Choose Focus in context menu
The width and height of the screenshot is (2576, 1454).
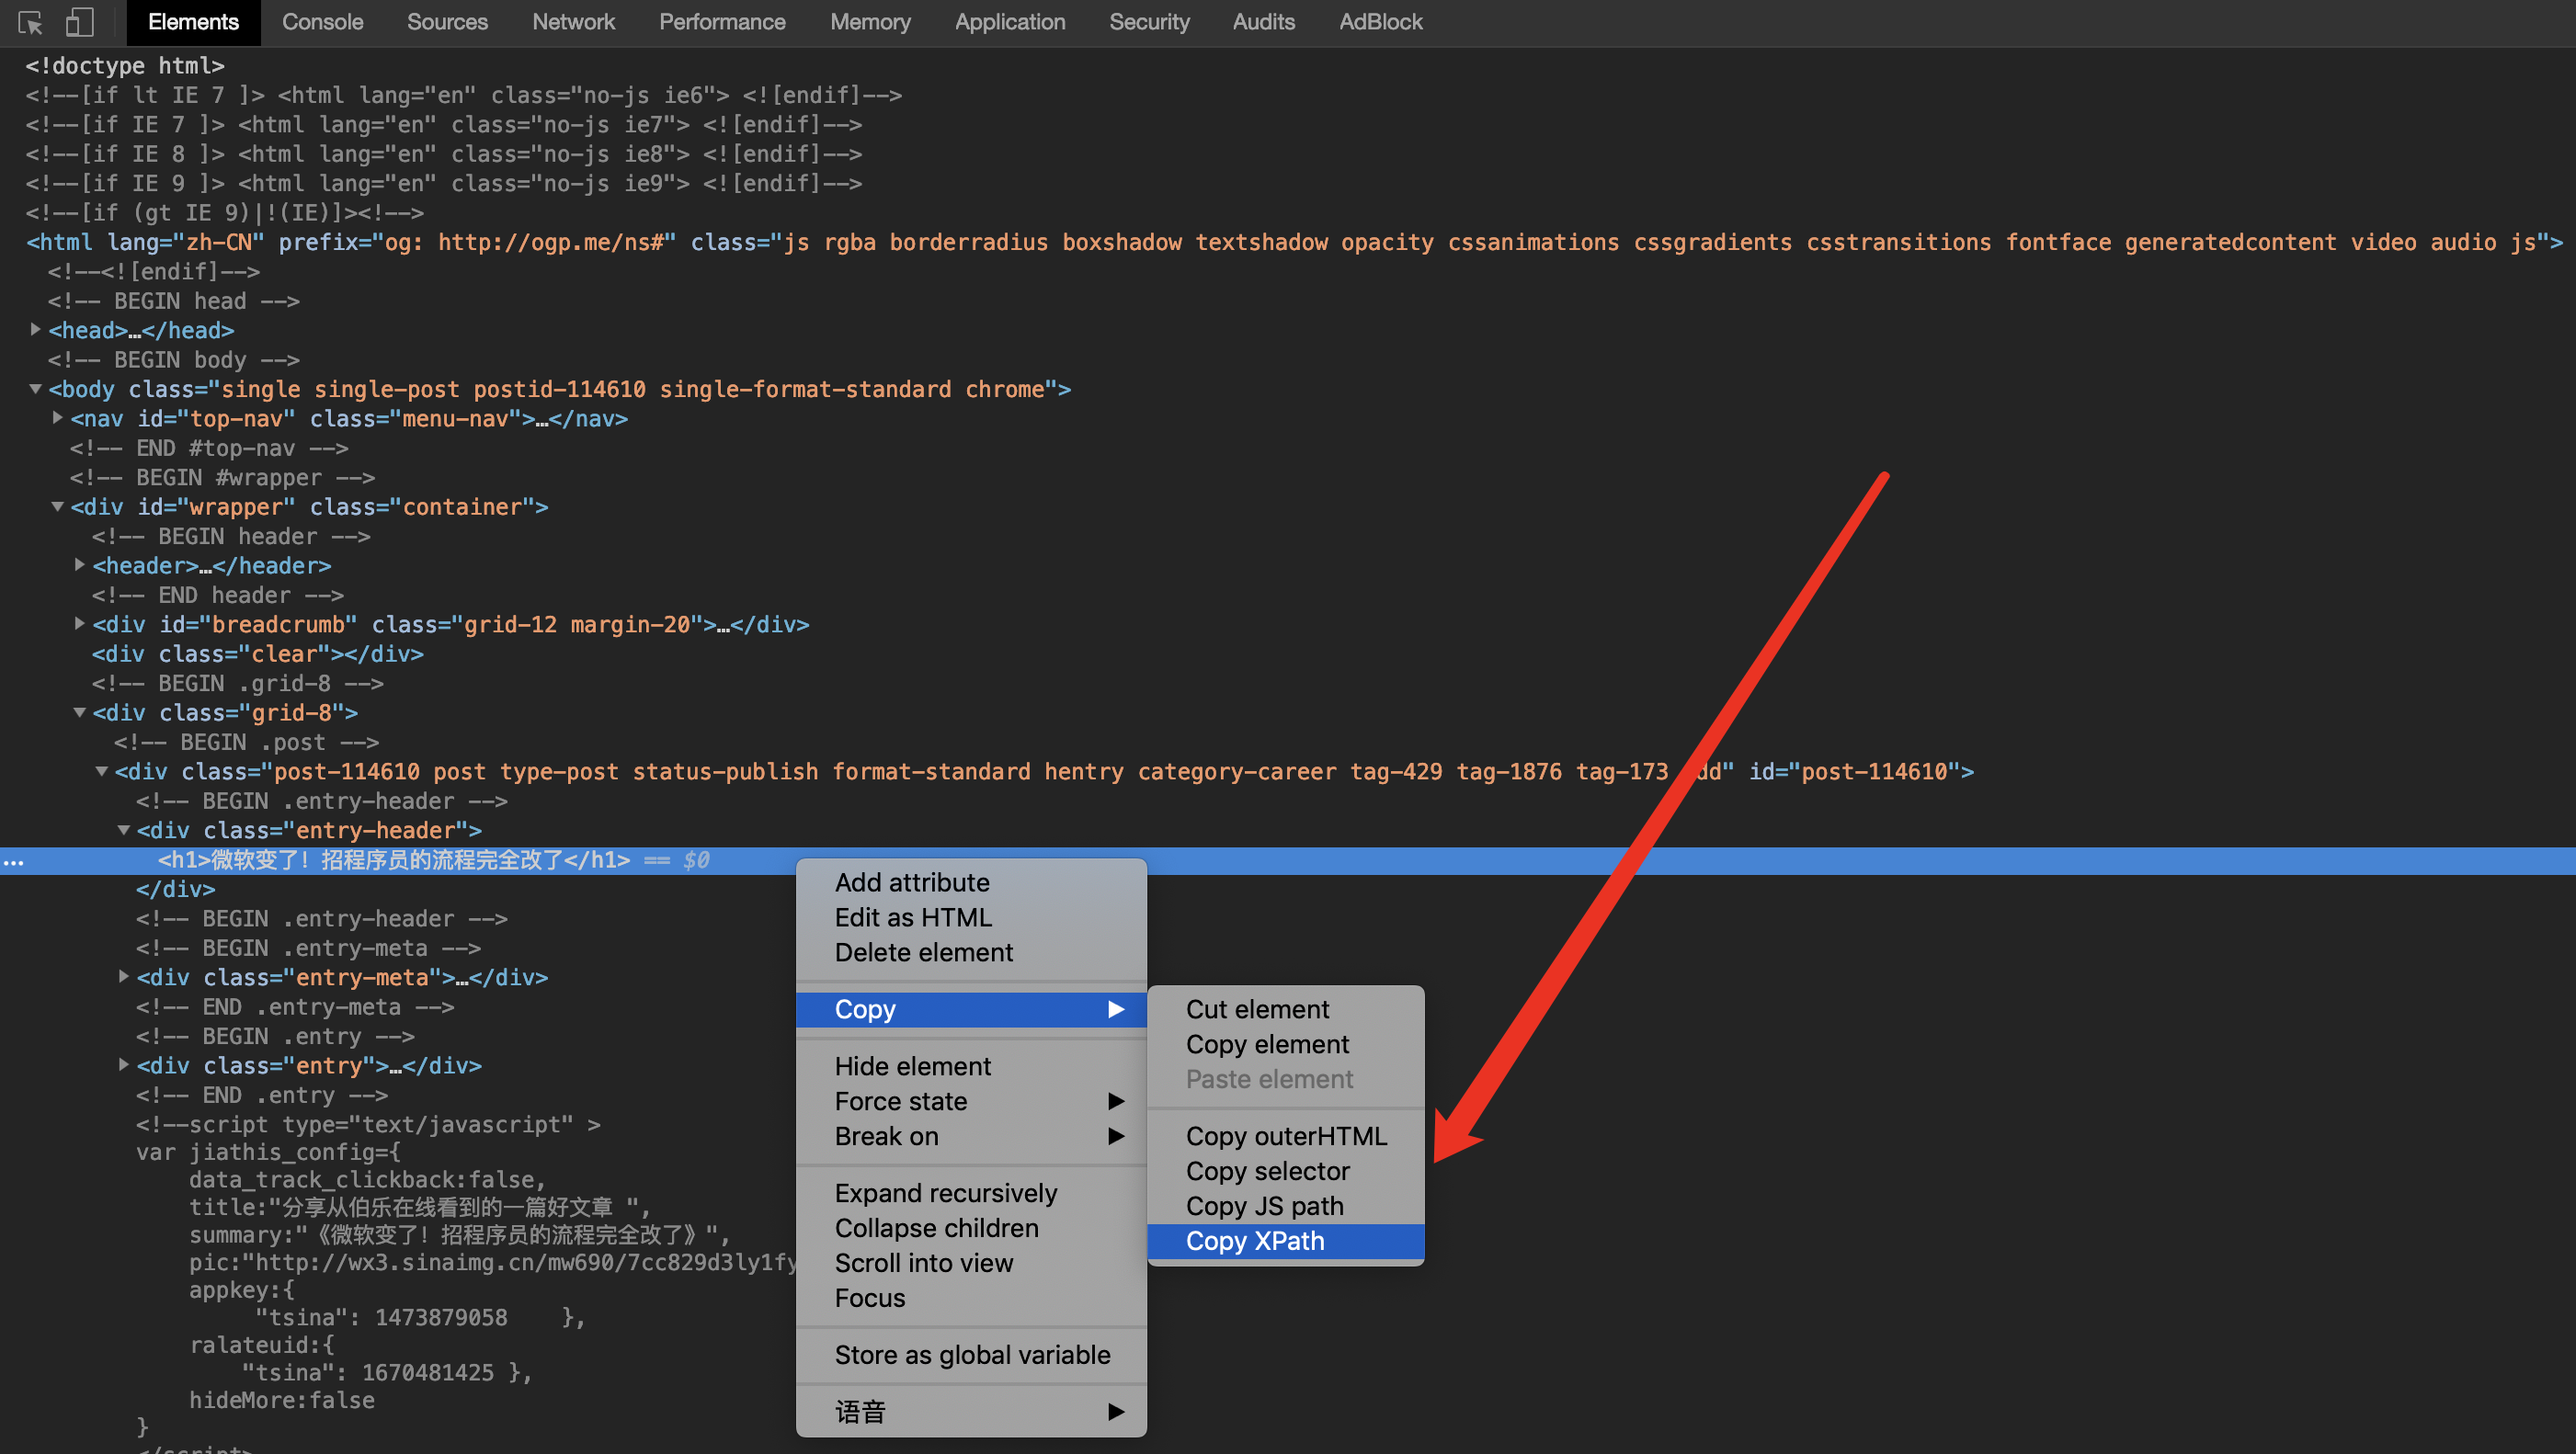pos(971,1298)
